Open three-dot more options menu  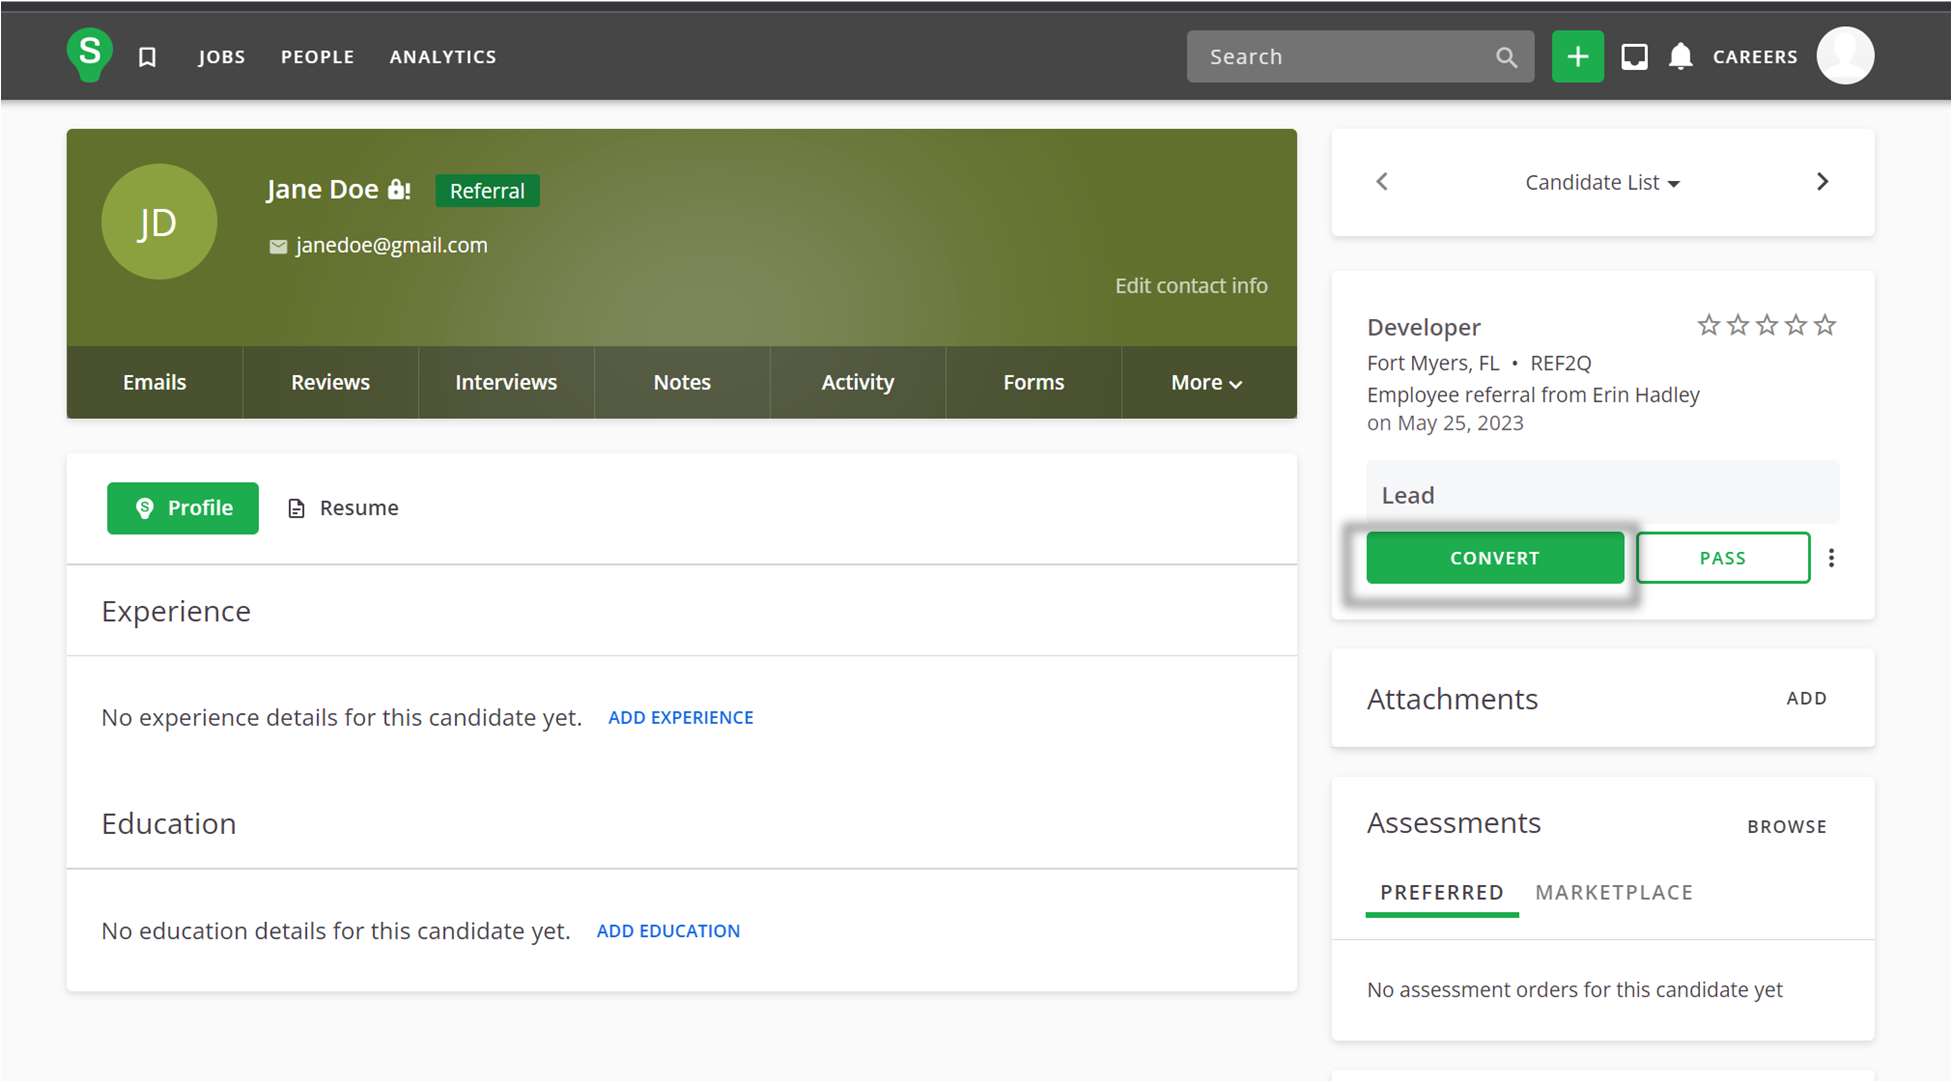click(1831, 558)
